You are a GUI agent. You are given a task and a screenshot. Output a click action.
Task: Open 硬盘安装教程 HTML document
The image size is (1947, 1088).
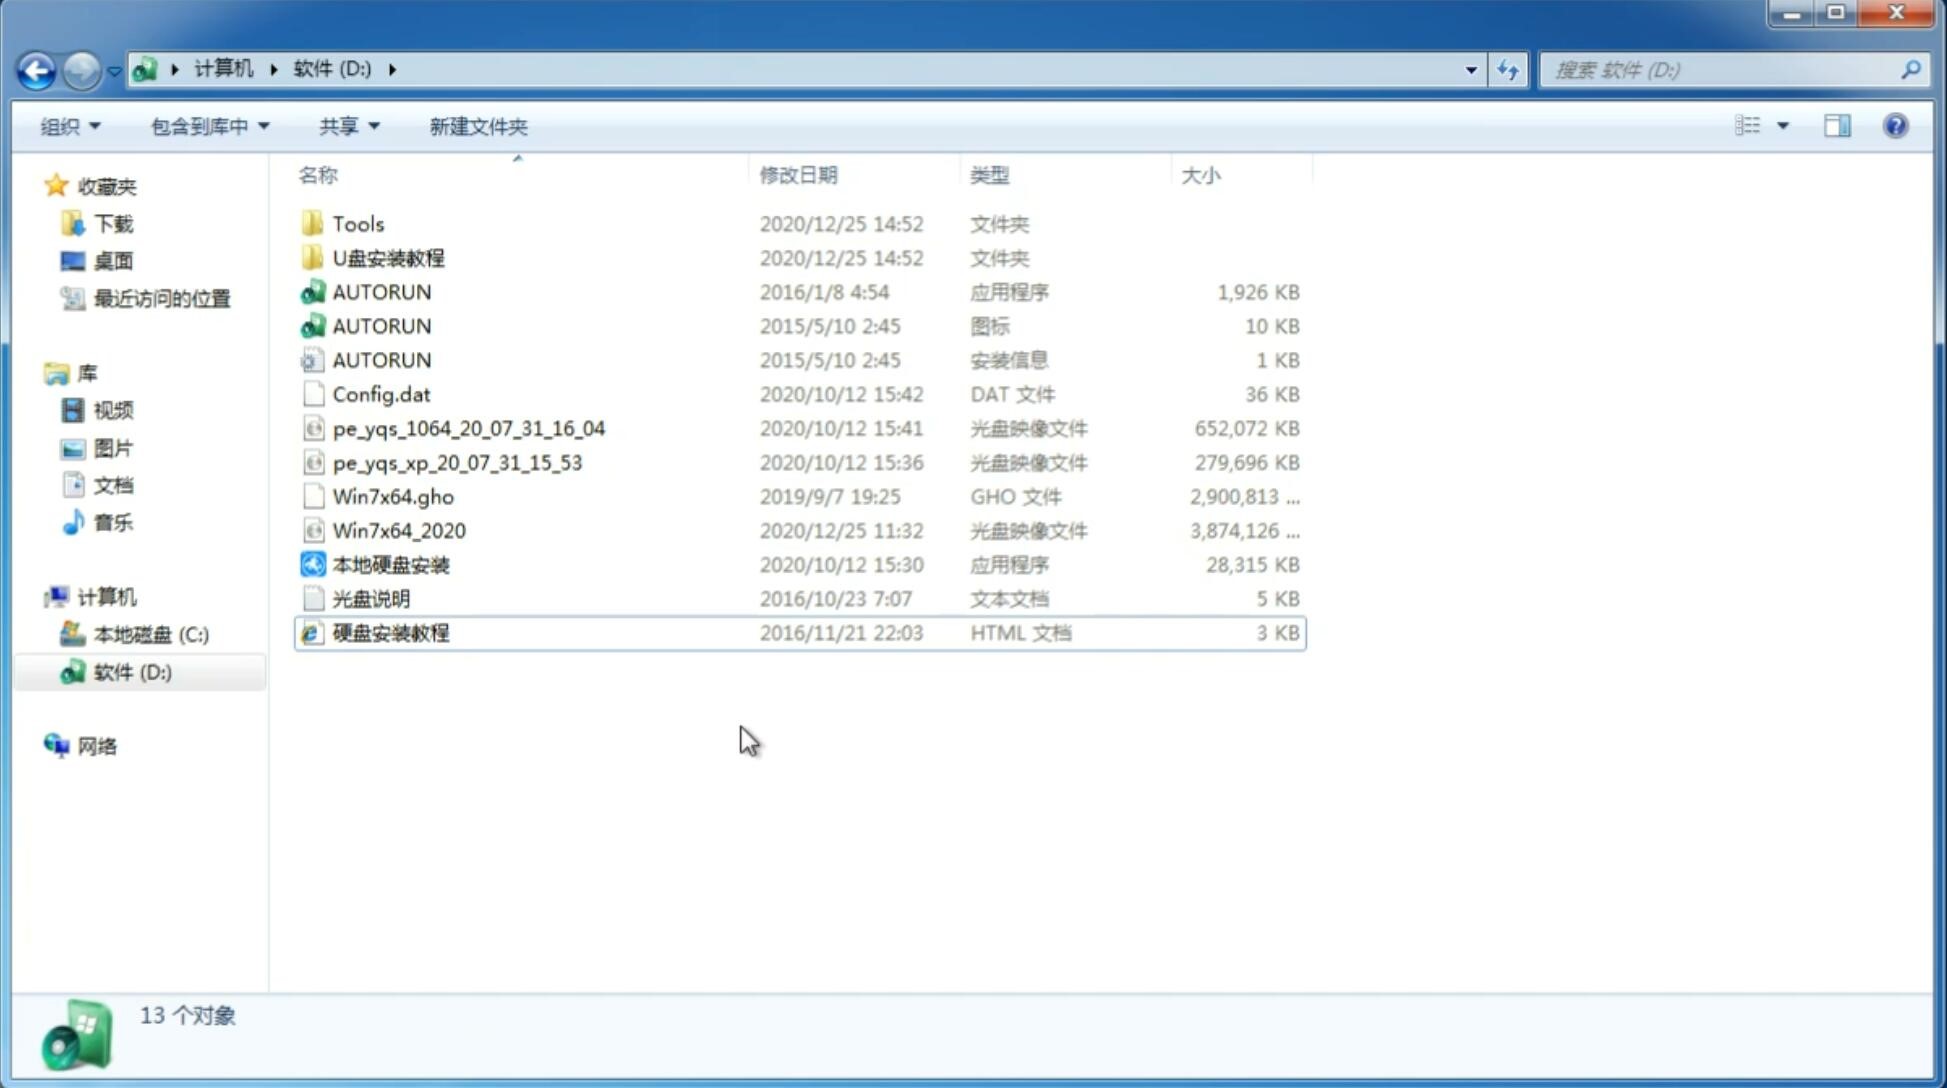click(390, 632)
